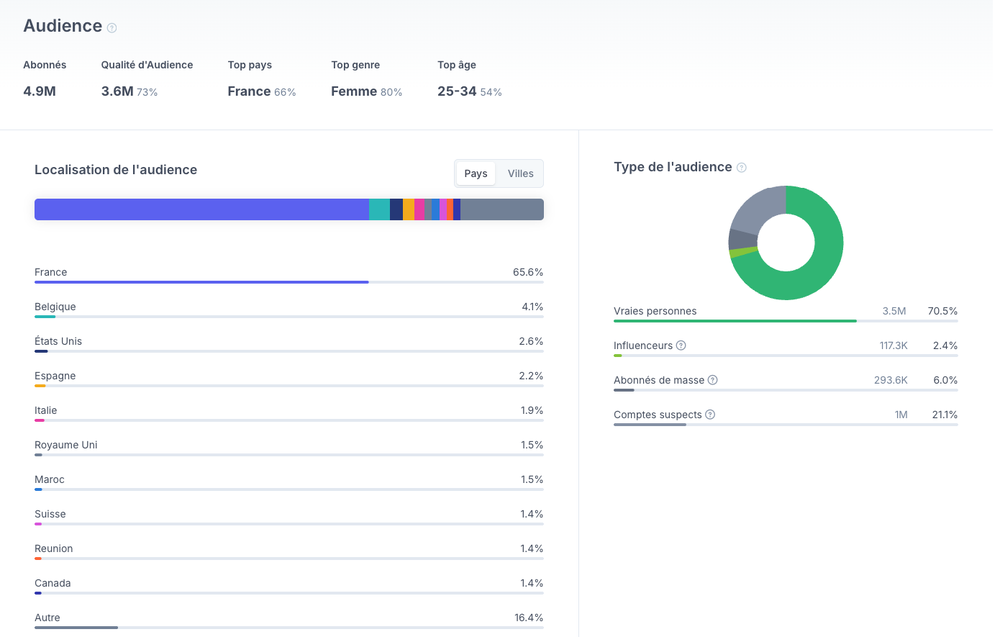Click the France Top pays value

(249, 91)
